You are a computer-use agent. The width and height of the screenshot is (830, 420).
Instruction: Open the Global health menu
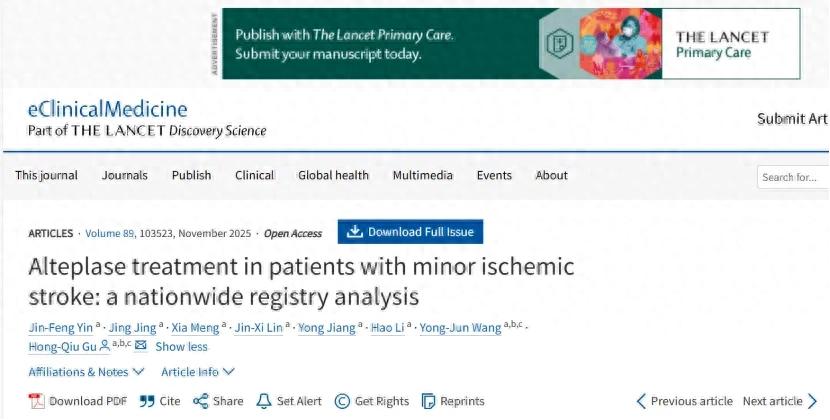pos(333,175)
